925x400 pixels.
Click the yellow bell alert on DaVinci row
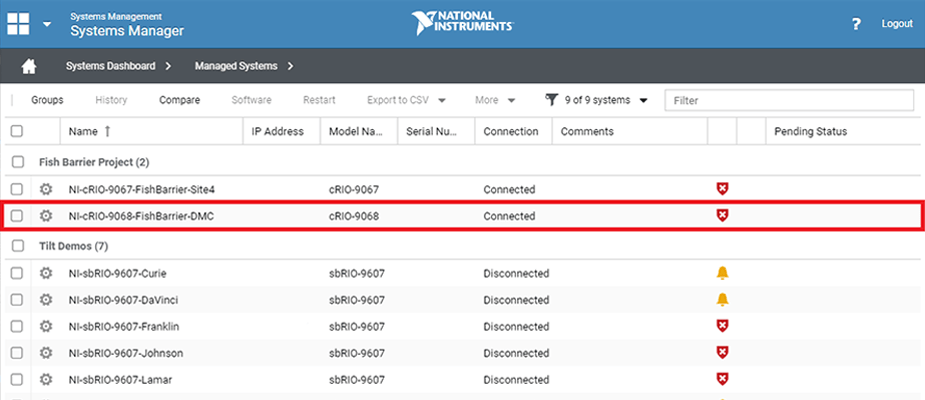pos(722,300)
